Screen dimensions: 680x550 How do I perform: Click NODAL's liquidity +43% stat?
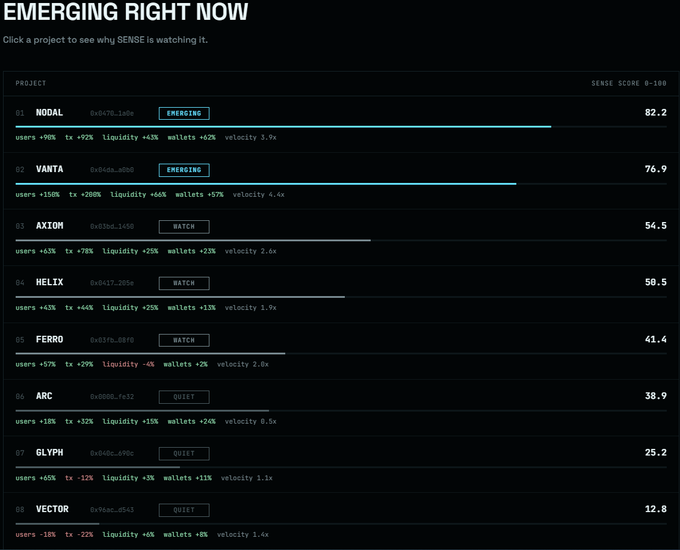130,138
